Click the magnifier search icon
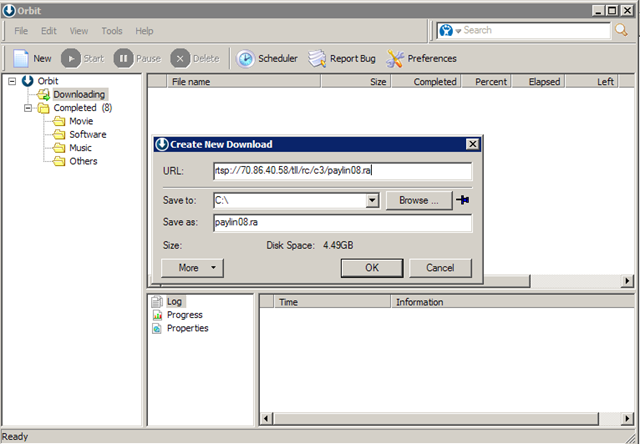The height and width of the screenshot is (444, 640). click(x=621, y=30)
